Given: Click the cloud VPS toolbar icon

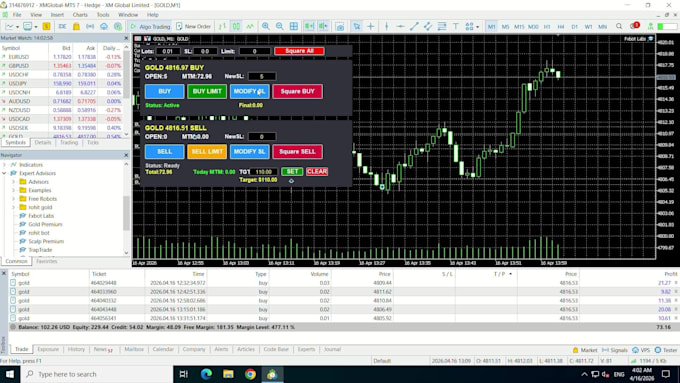Looking at the screenshot, I should point(104,26).
